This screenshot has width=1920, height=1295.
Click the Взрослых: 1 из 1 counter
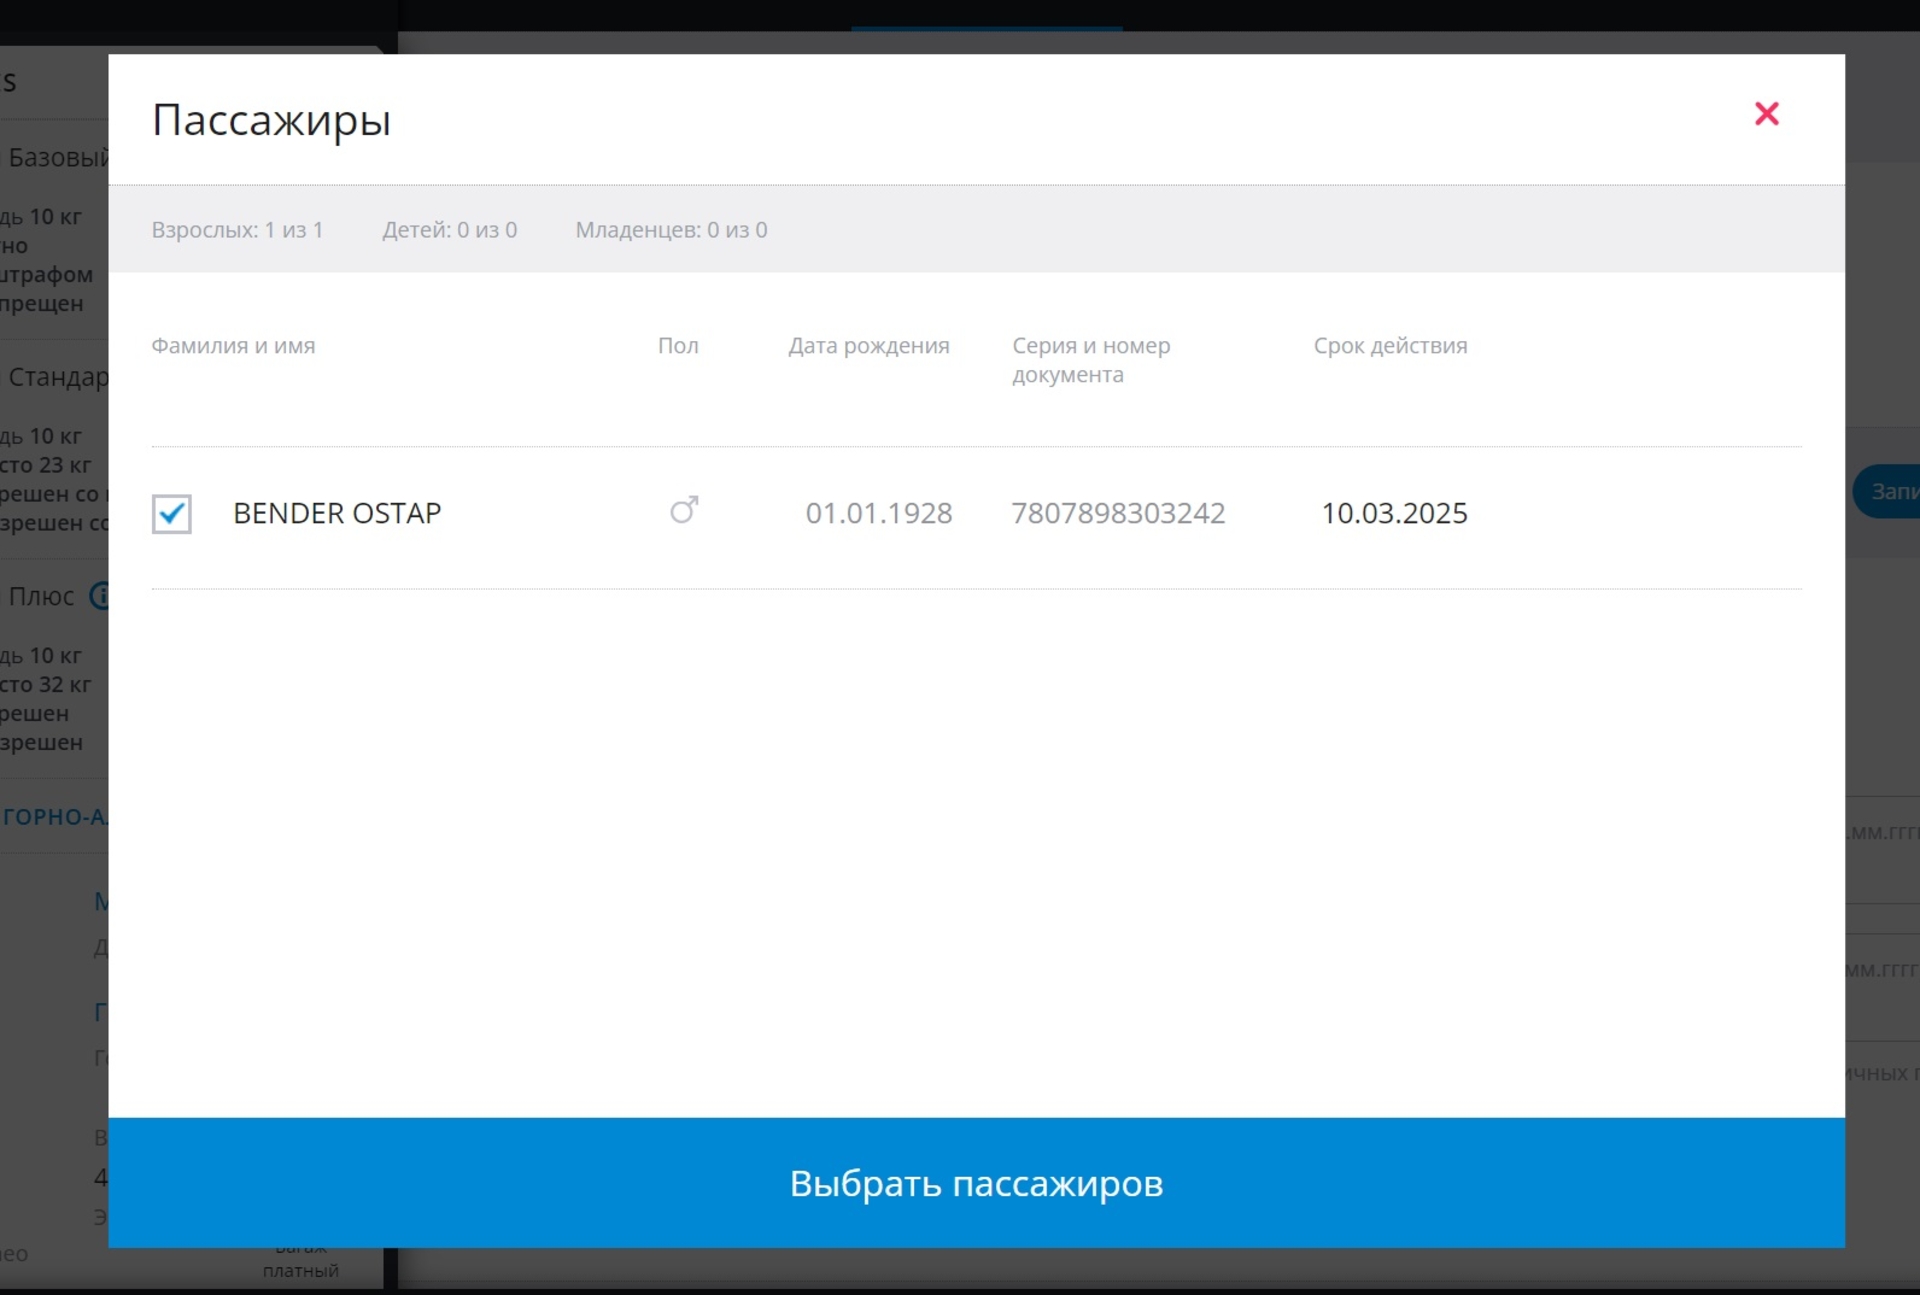pos(237,230)
